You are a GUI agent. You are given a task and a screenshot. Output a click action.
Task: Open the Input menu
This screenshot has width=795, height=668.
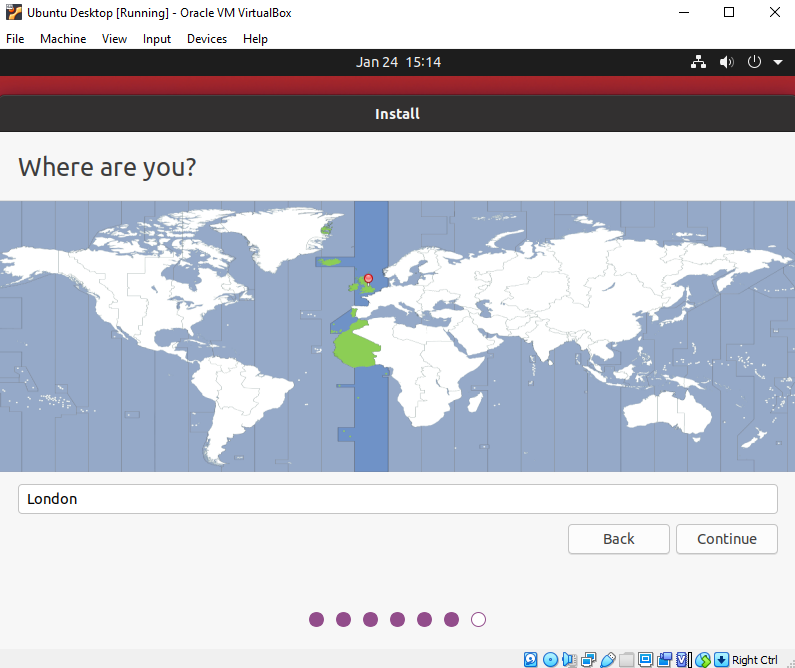157,39
